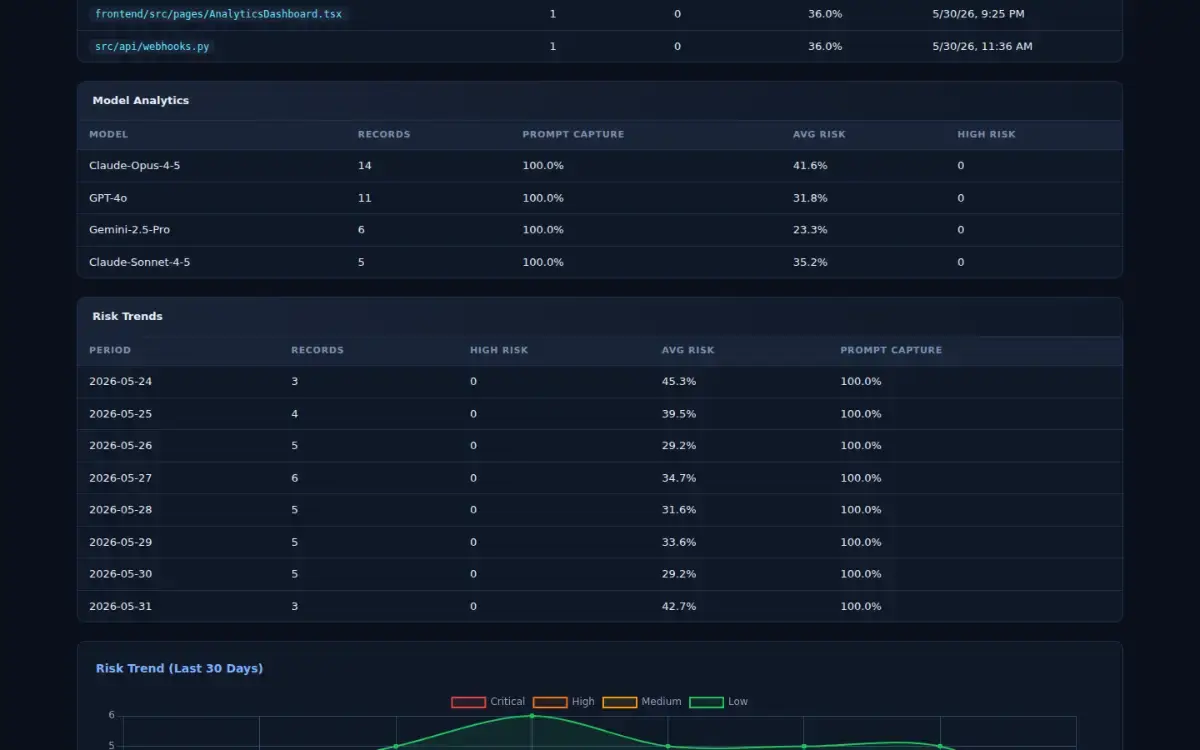Image resolution: width=1200 pixels, height=750 pixels.
Task: Click the 31.8% avg risk value
Action: coord(810,198)
